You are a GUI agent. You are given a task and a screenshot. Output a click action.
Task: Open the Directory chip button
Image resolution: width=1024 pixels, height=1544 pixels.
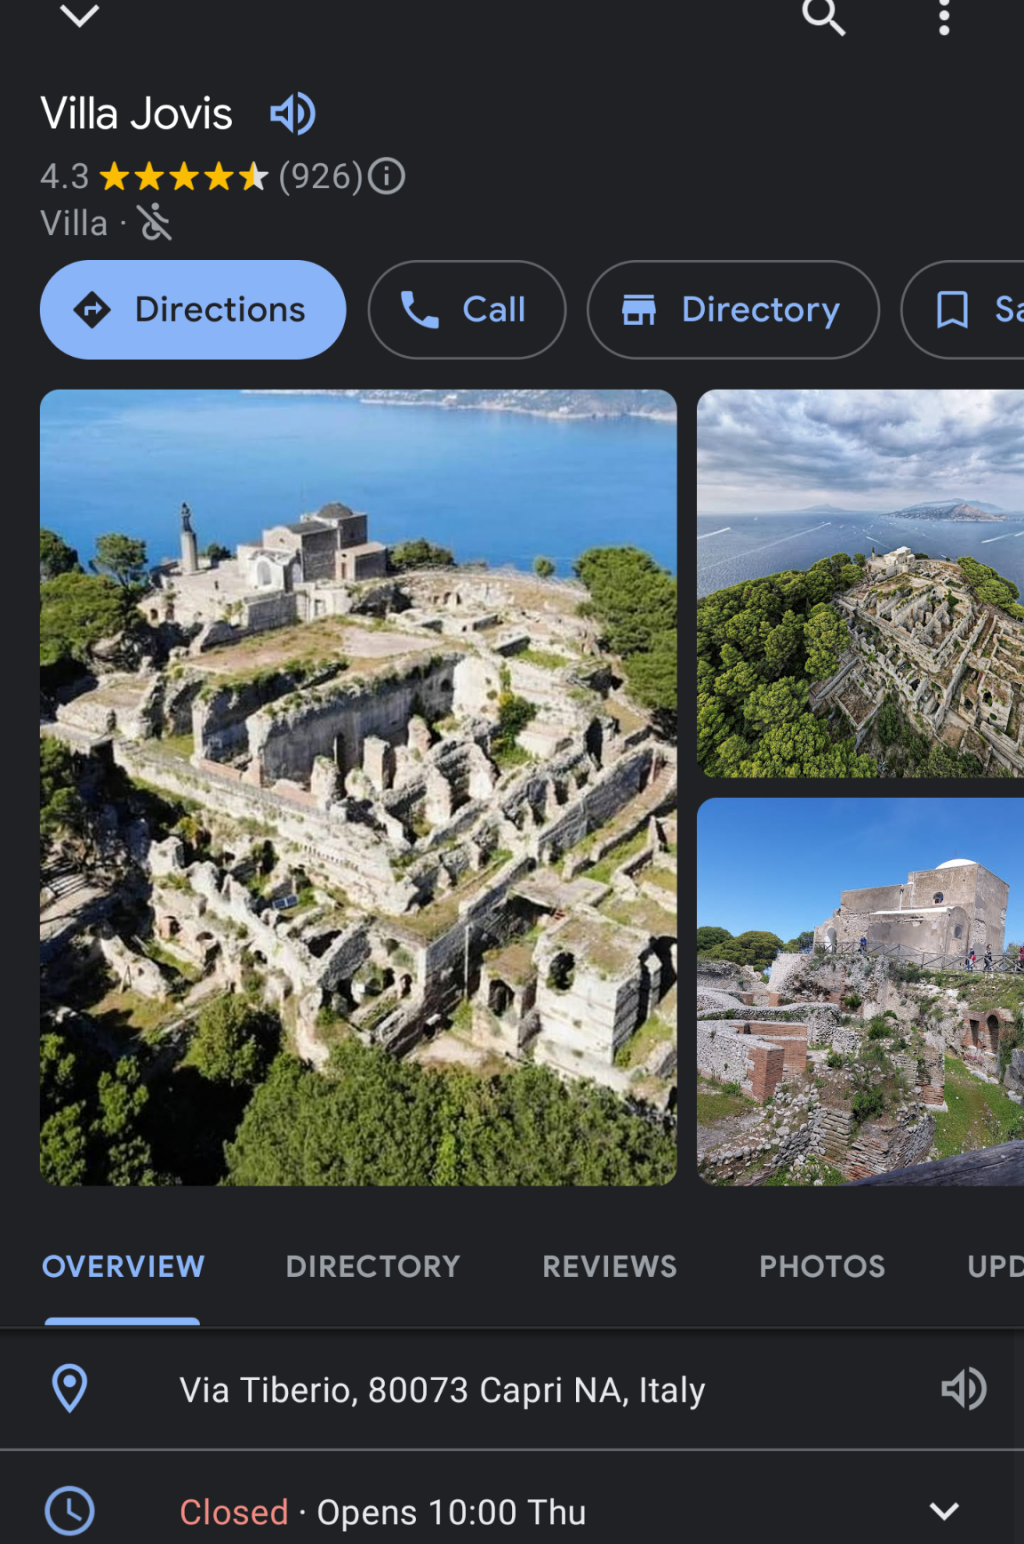(x=732, y=310)
